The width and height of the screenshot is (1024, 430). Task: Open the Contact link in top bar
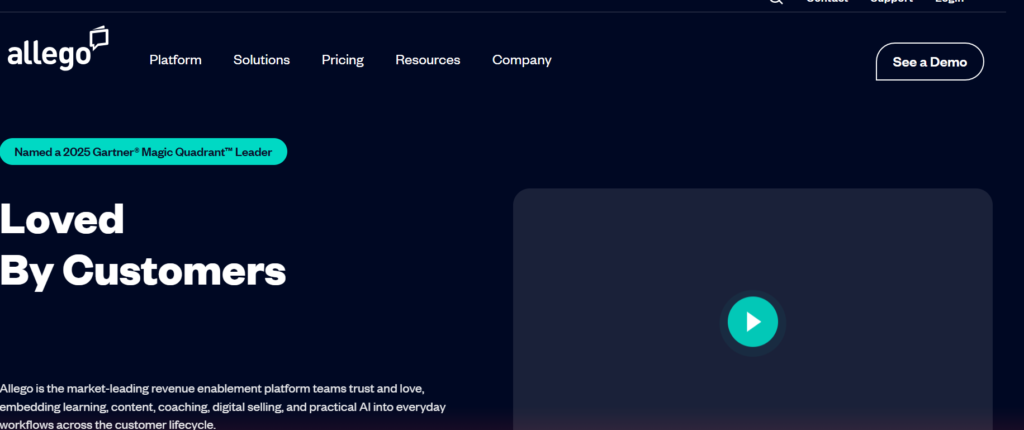[826, 2]
